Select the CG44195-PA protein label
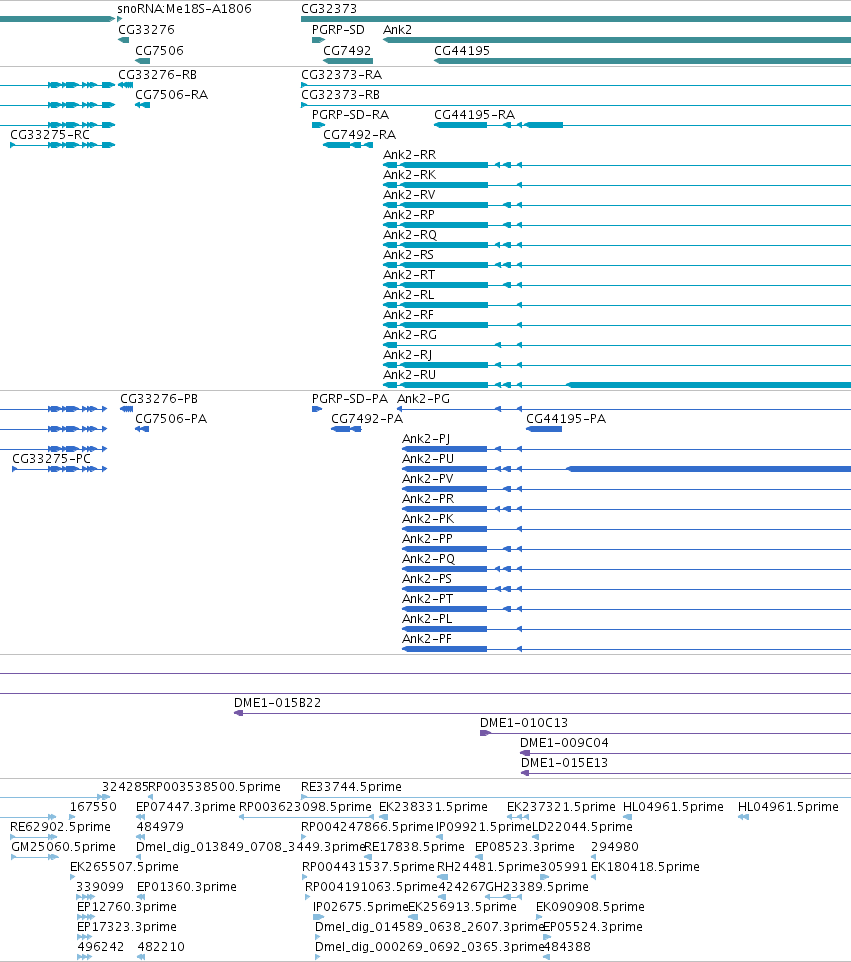This screenshot has width=851, height=962. pyautogui.click(x=566, y=419)
